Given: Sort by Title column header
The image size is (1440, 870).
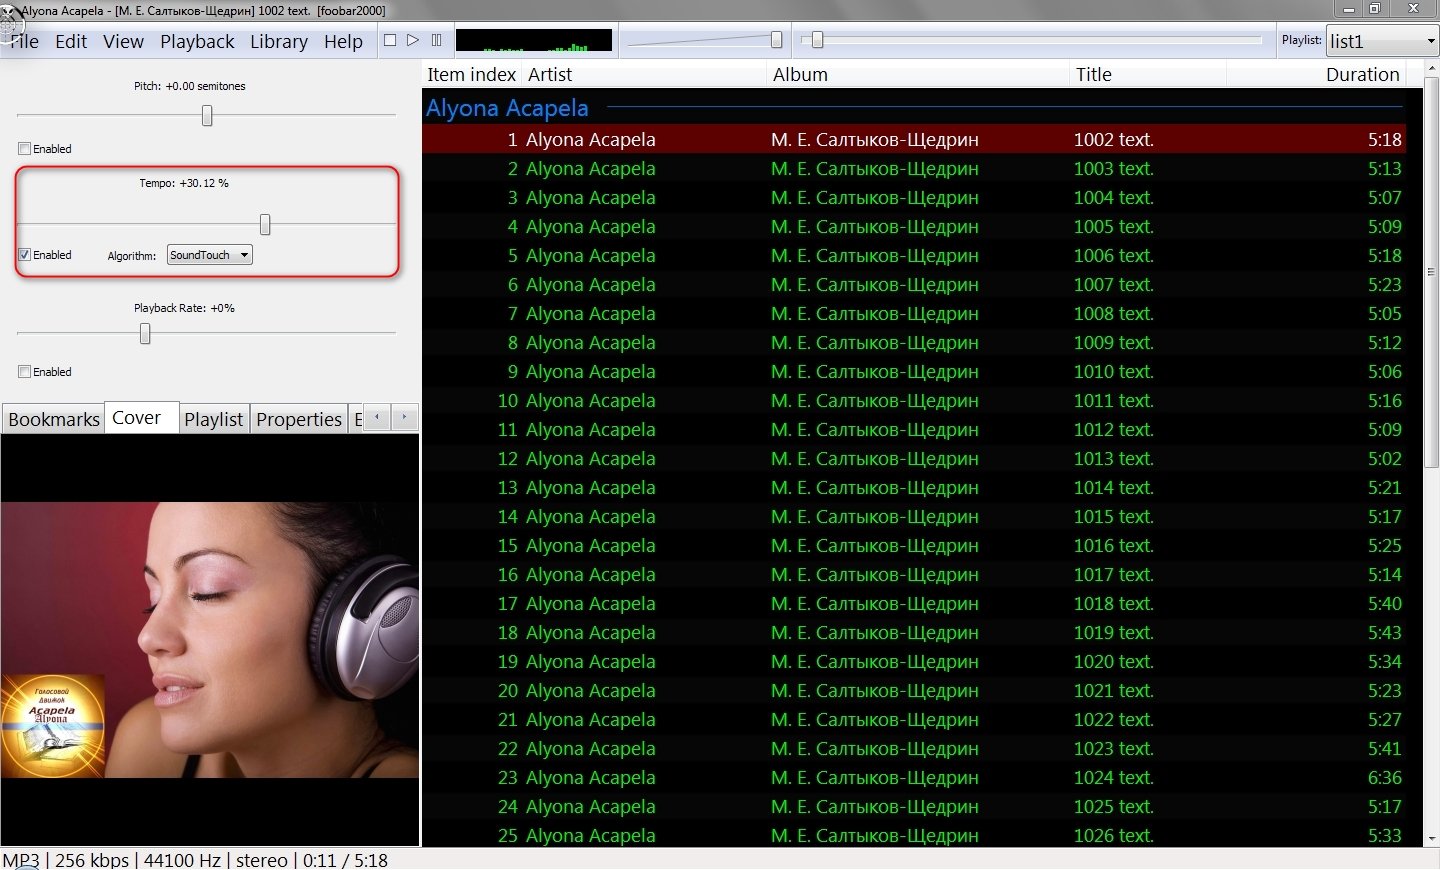Looking at the screenshot, I should coord(1148,74).
